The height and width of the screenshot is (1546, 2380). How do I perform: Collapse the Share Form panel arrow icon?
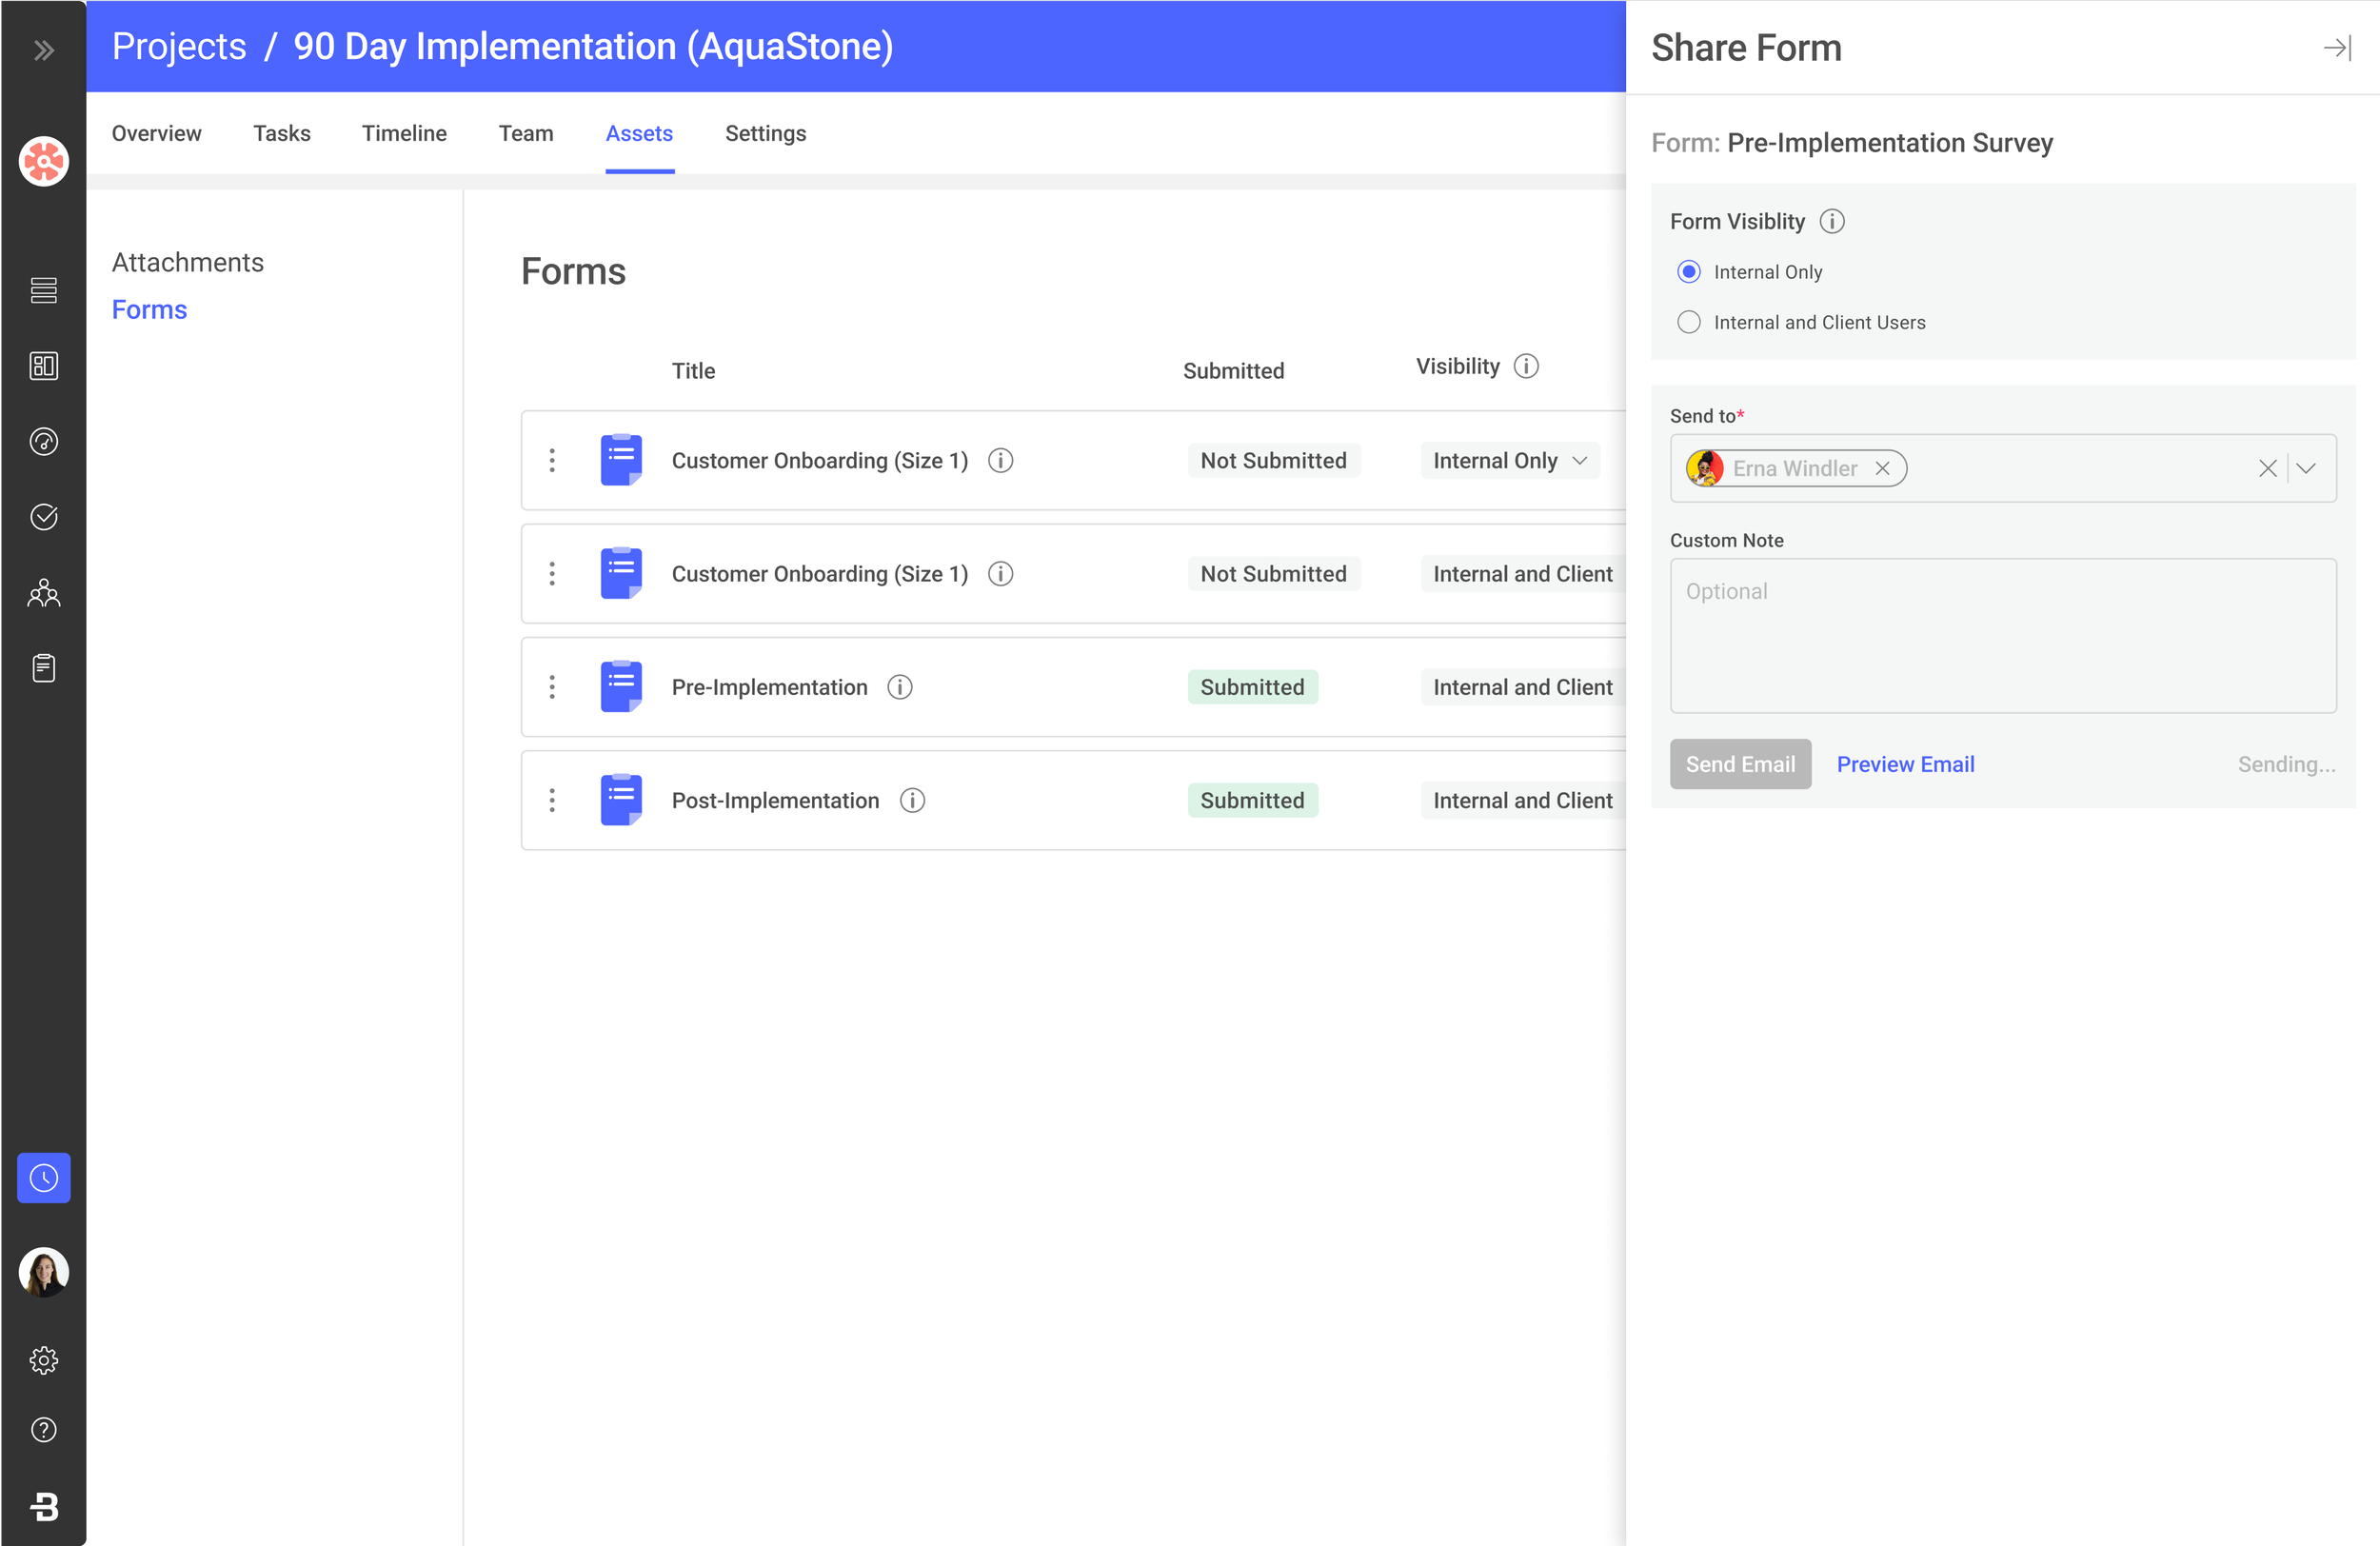(x=2337, y=48)
